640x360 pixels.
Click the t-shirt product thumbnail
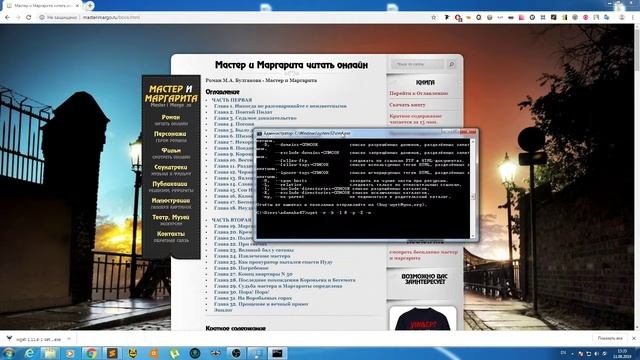coord(423,318)
